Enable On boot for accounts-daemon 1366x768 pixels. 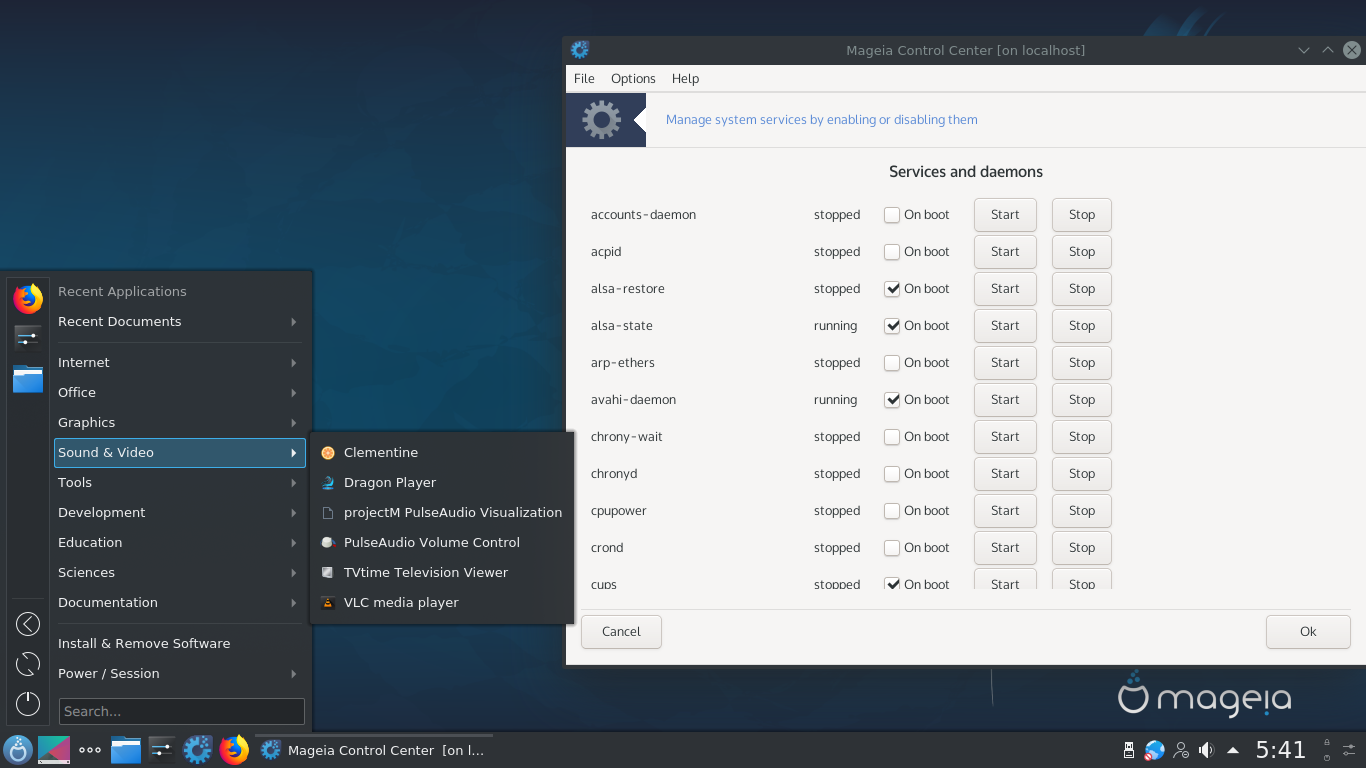click(892, 215)
